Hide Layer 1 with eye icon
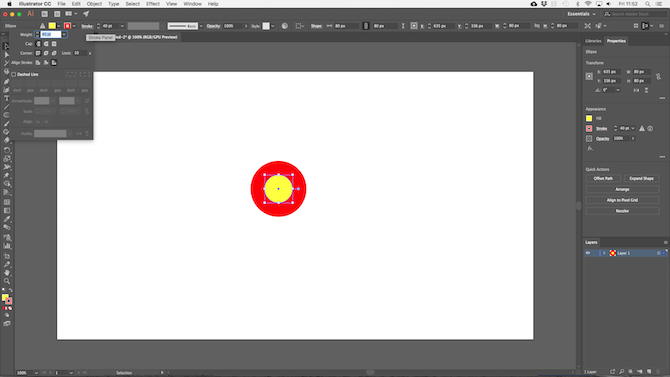 pyautogui.click(x=588, y=253)
